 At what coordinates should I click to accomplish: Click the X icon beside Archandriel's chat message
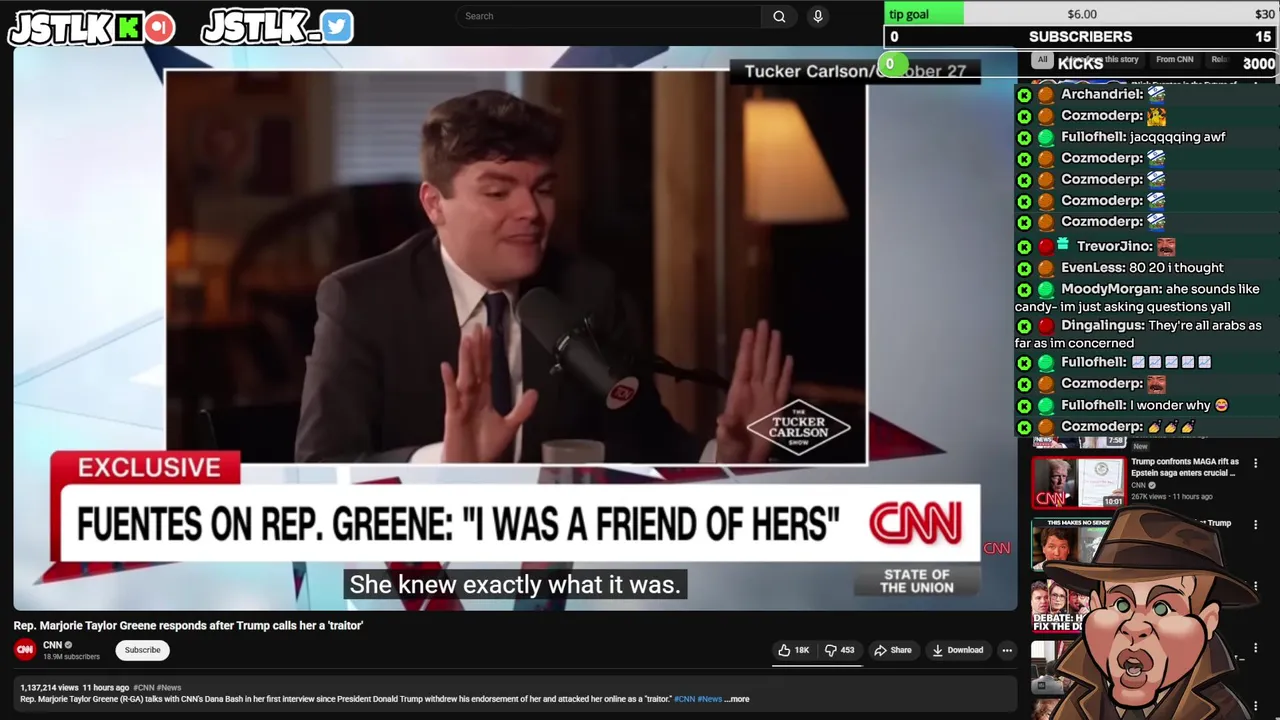[1024, 95]
